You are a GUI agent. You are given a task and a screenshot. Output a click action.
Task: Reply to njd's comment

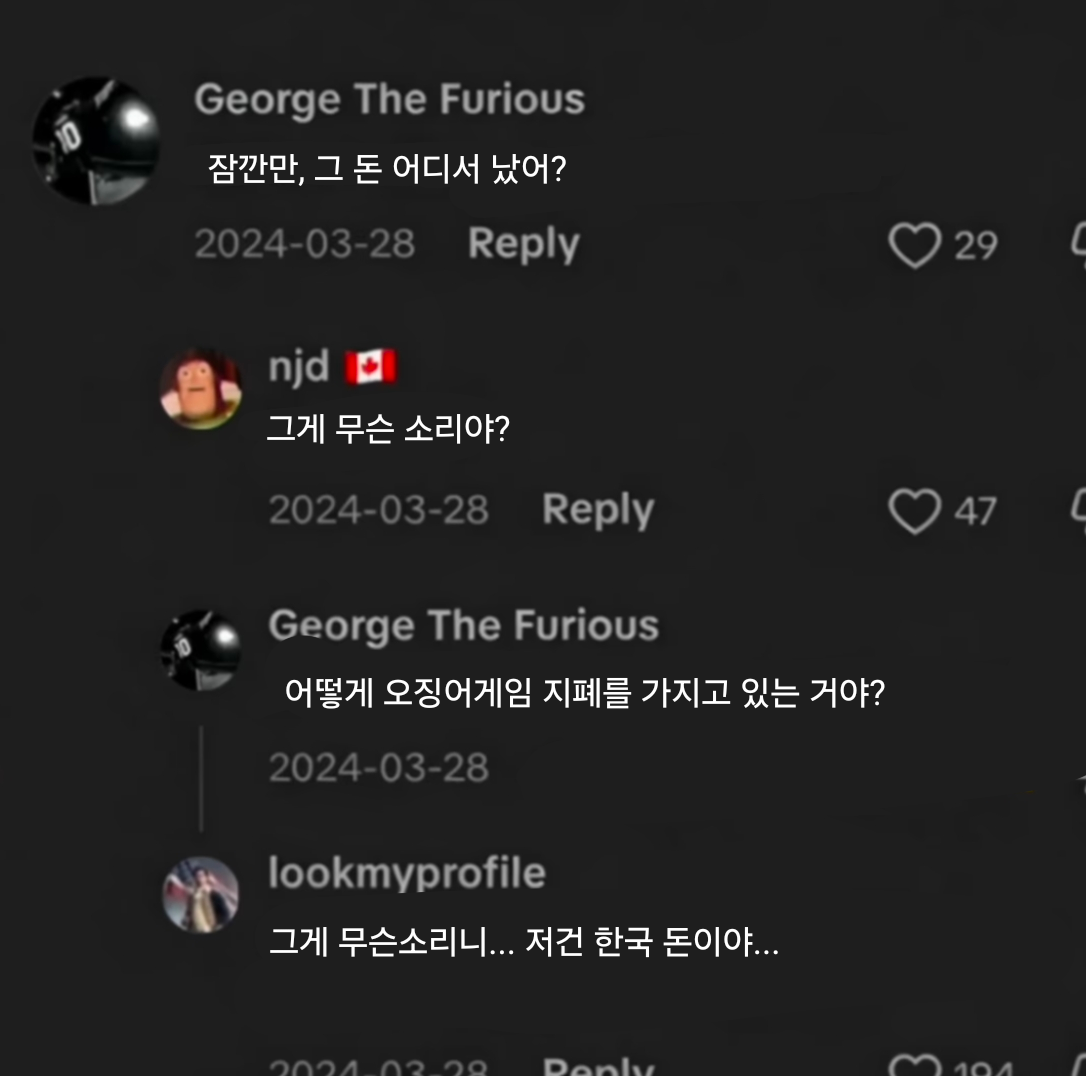pos(598,511)
